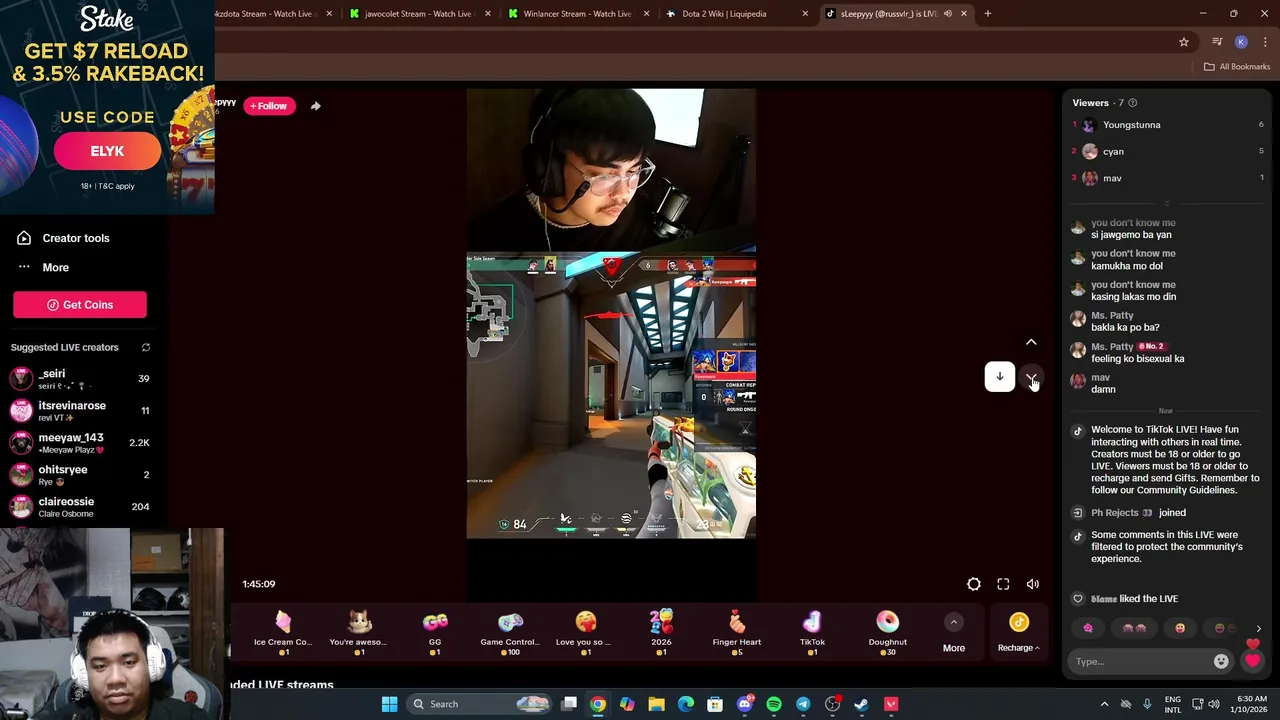Open itsrevinarose suggested live creator

tap(80, 411)
